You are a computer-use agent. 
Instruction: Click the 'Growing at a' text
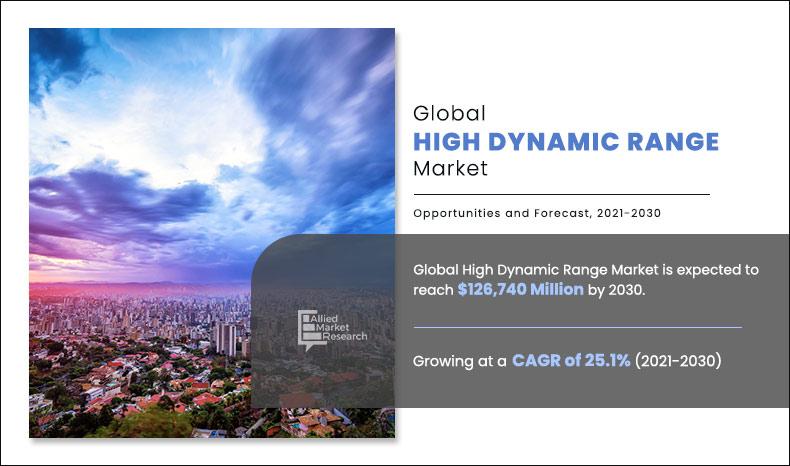459,360
